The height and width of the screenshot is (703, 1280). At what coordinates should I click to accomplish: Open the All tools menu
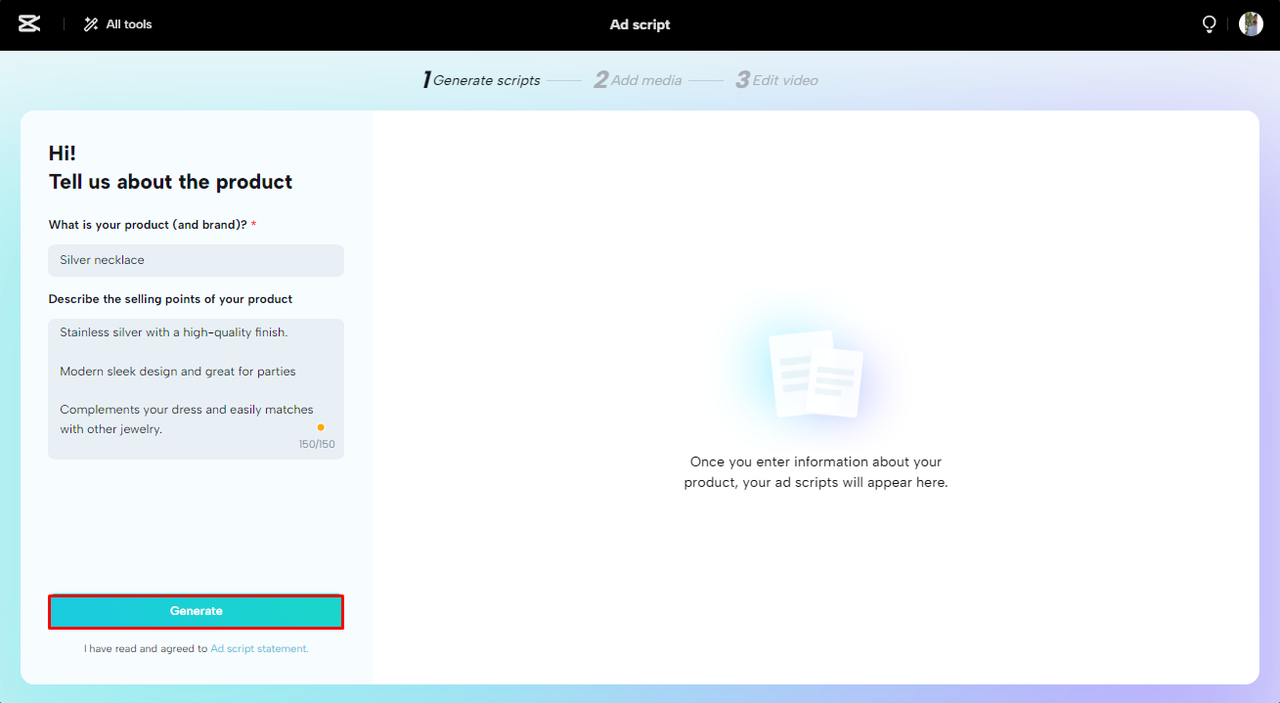(118, 24)
